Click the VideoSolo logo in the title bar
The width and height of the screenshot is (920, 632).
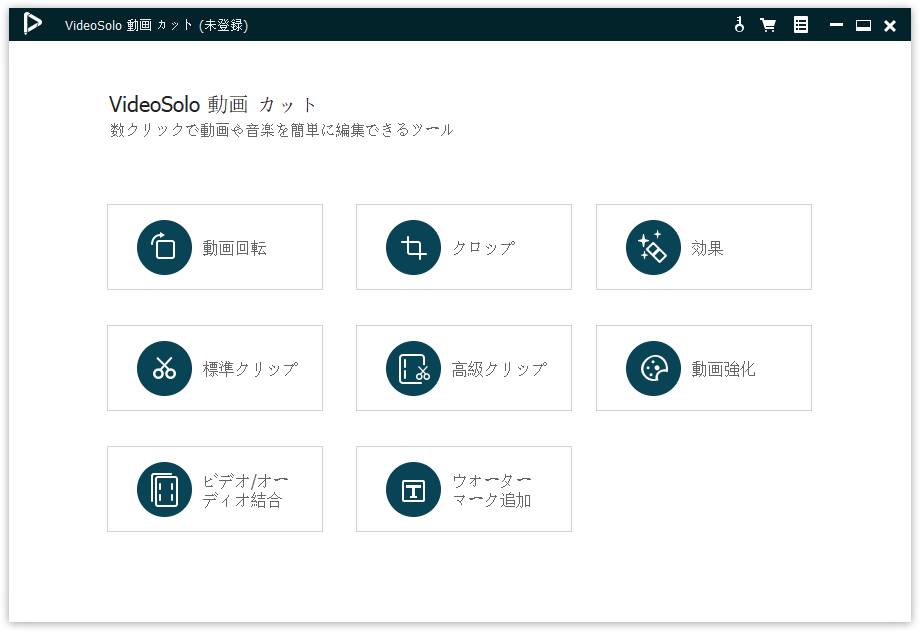[x=34, y=24]
